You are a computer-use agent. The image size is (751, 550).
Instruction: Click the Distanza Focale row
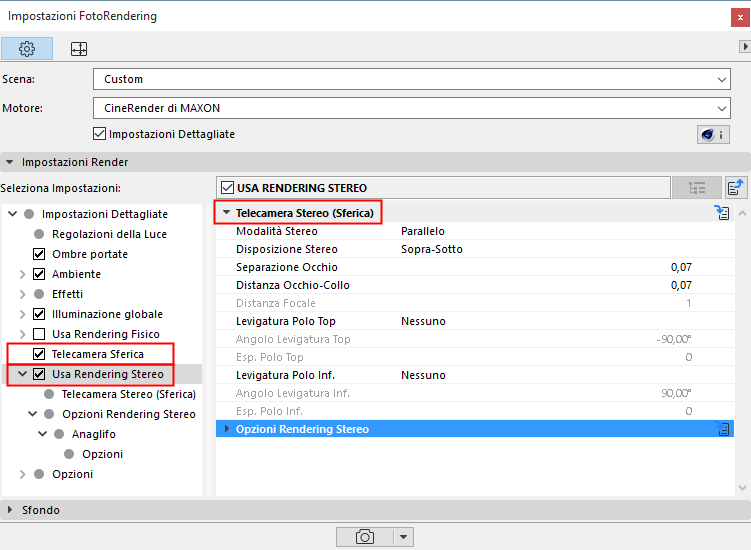pyautogui.click(x=475, y=303)
